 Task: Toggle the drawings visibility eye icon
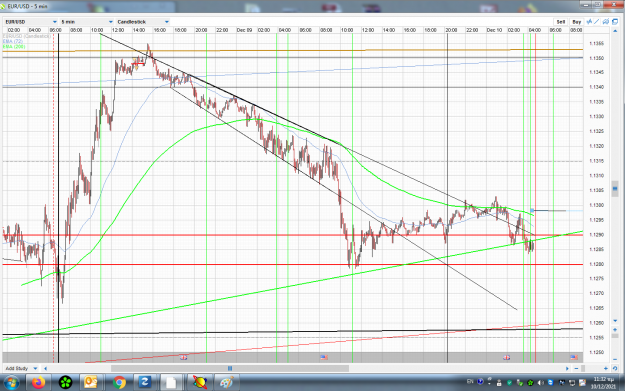(606, 22)
